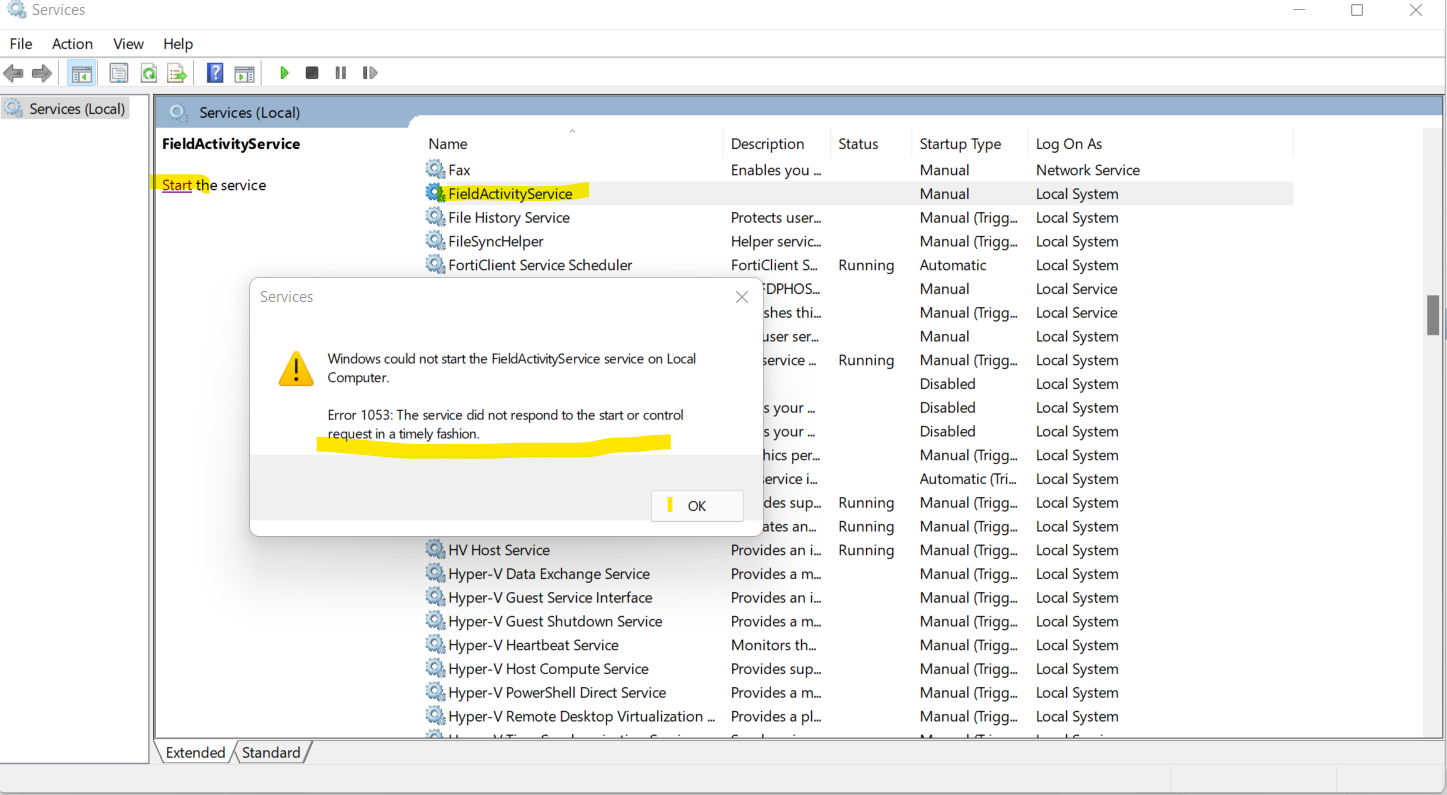Click the gear icon beside HV Host Service
The height and width of the screenshot is (795, 1447).
click(x=435, y=549)
